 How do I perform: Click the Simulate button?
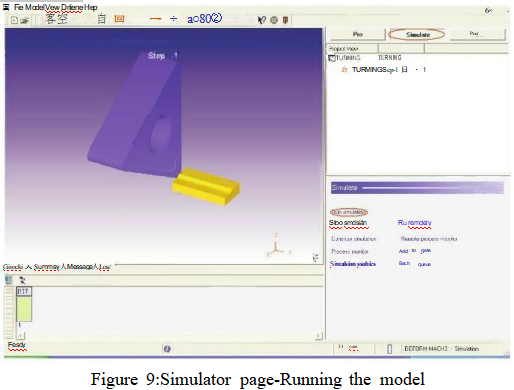tap(417, 34)
